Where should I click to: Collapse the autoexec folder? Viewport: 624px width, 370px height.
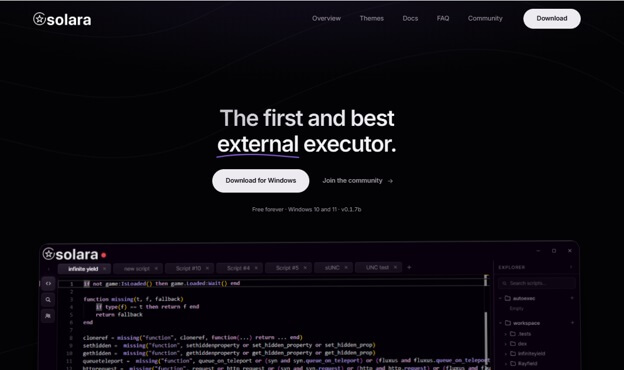(x=501, y=298)
